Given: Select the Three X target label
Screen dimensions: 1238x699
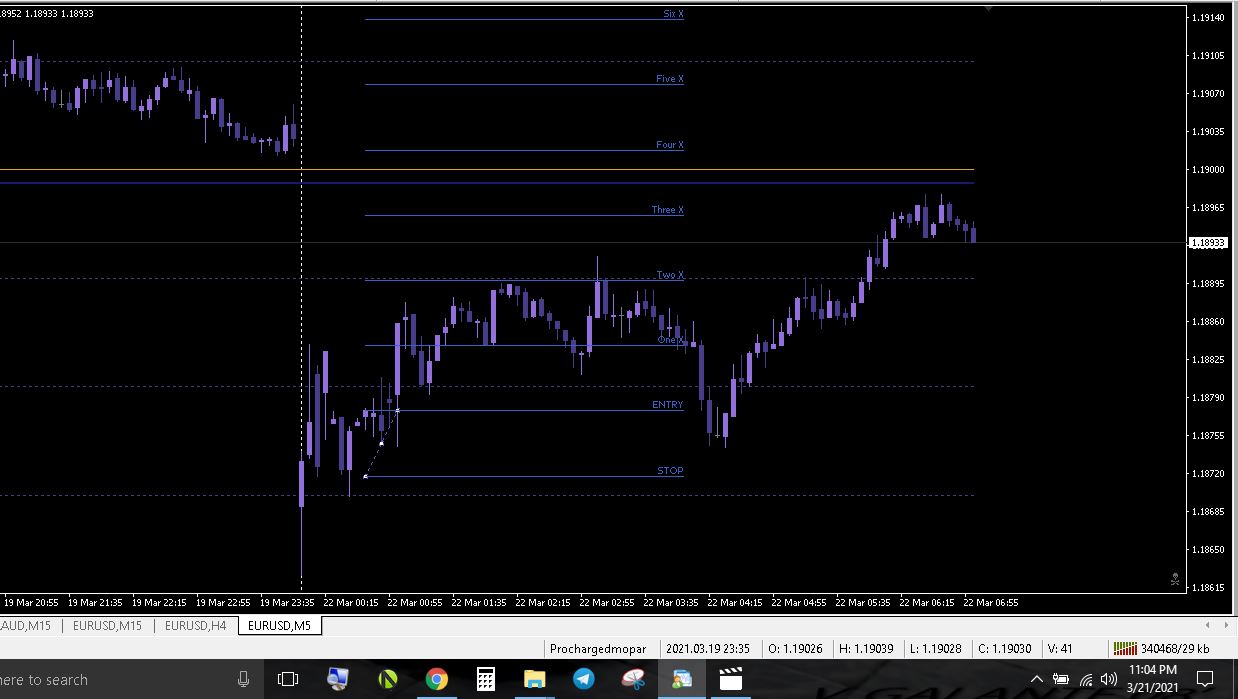Looking at the screenshot, I should click(667, 210).
